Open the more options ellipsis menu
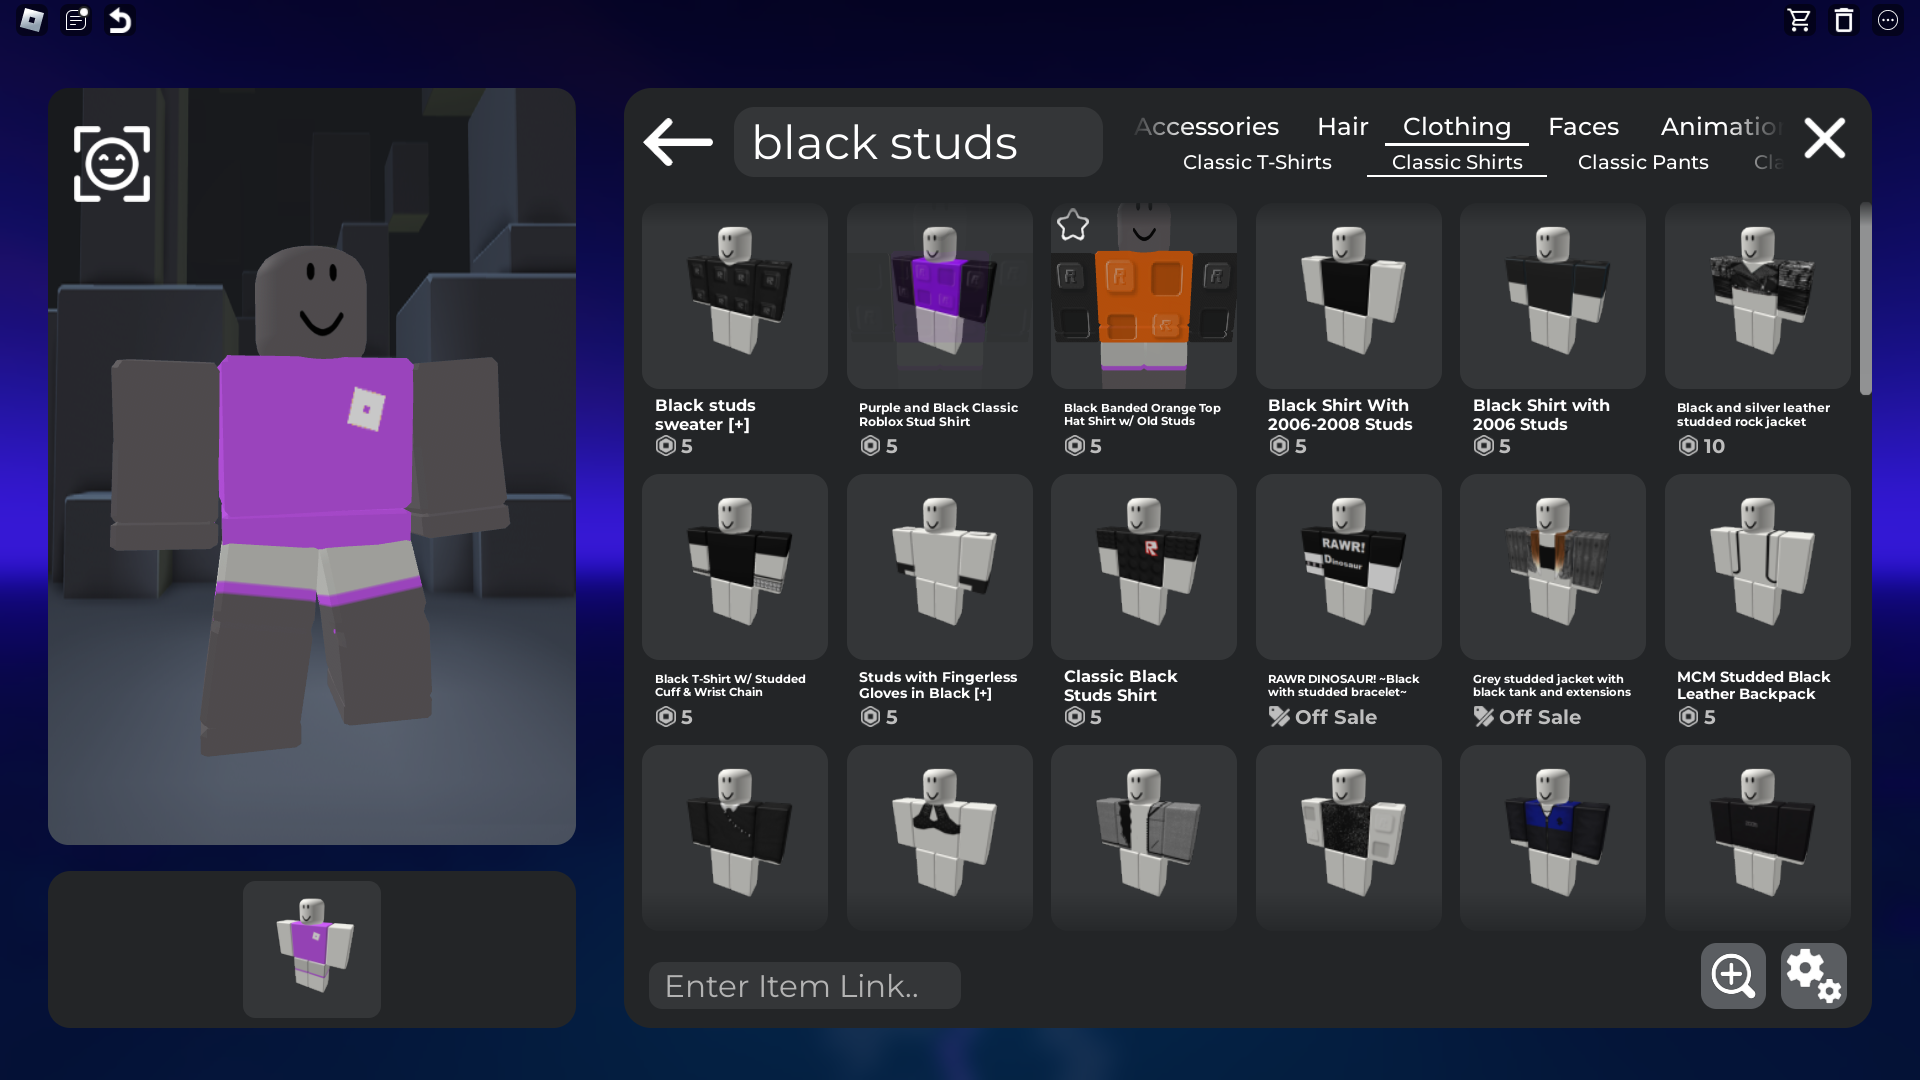 [1888, 20]
